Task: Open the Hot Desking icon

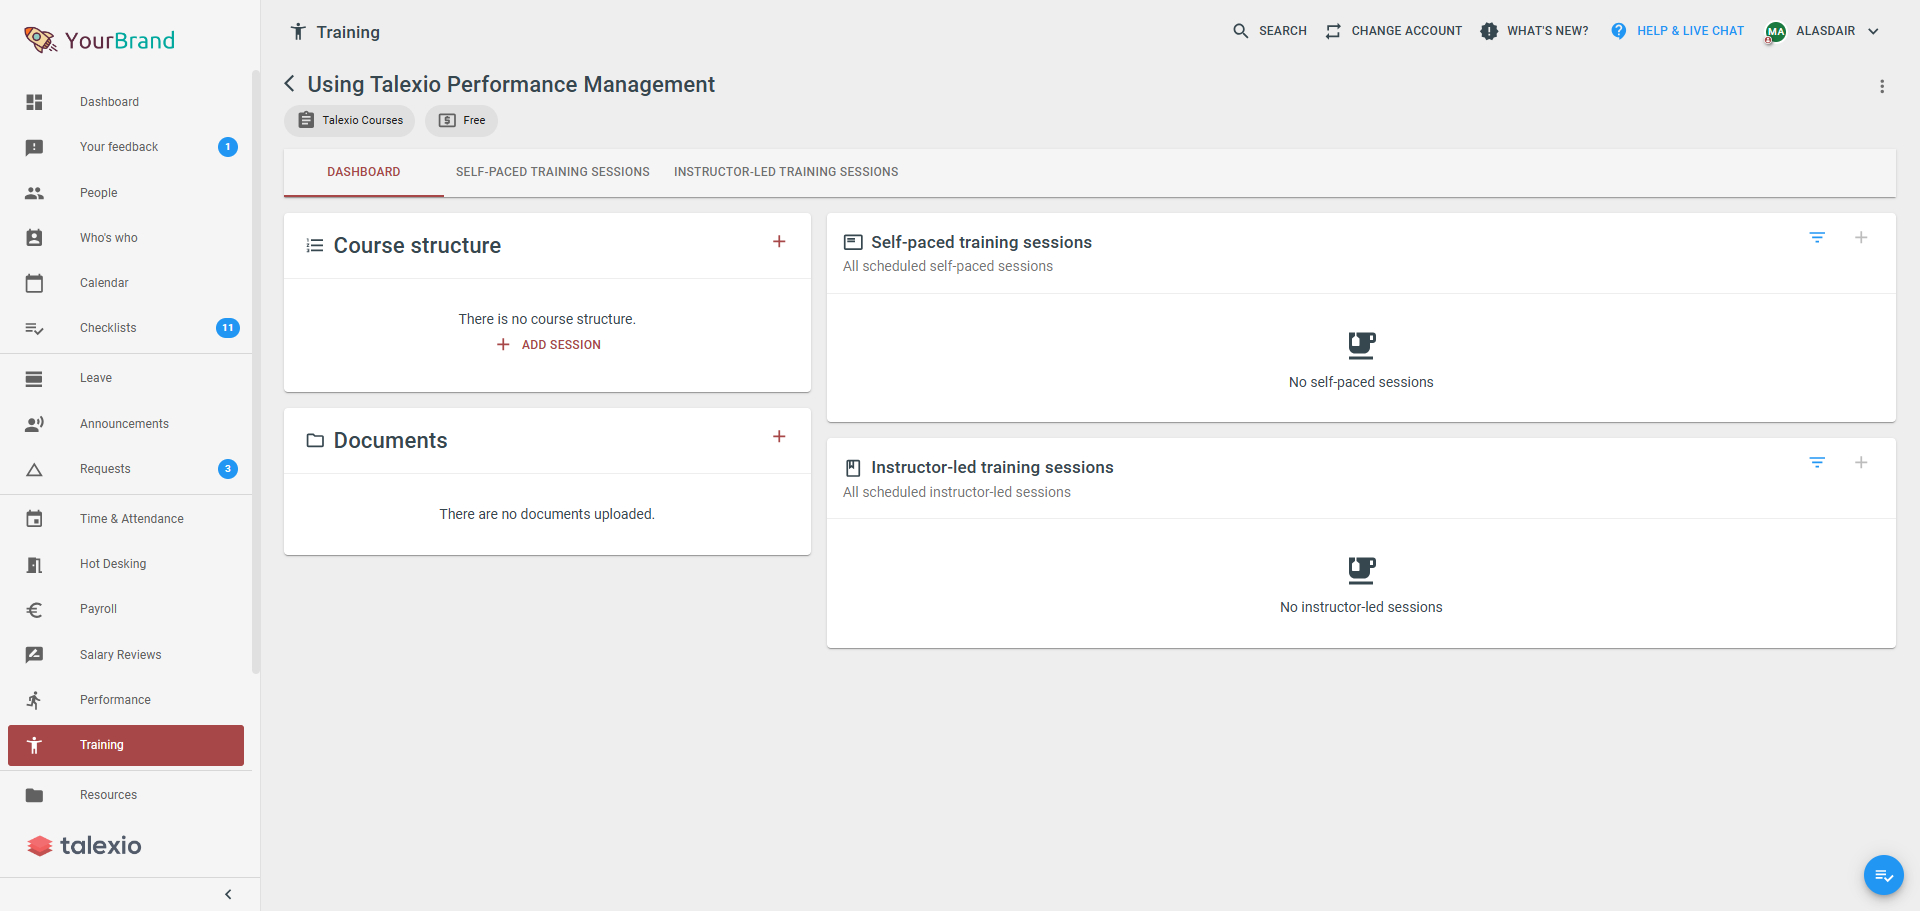Action: point(34,564)
